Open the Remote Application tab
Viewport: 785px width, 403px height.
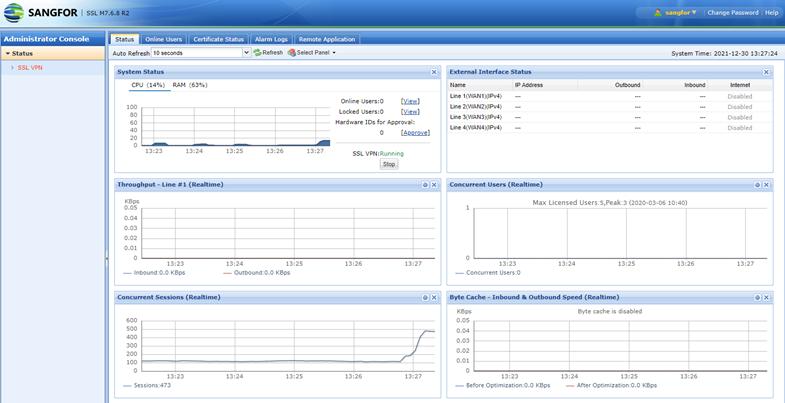pyautogui.click(x=326, y=39)
